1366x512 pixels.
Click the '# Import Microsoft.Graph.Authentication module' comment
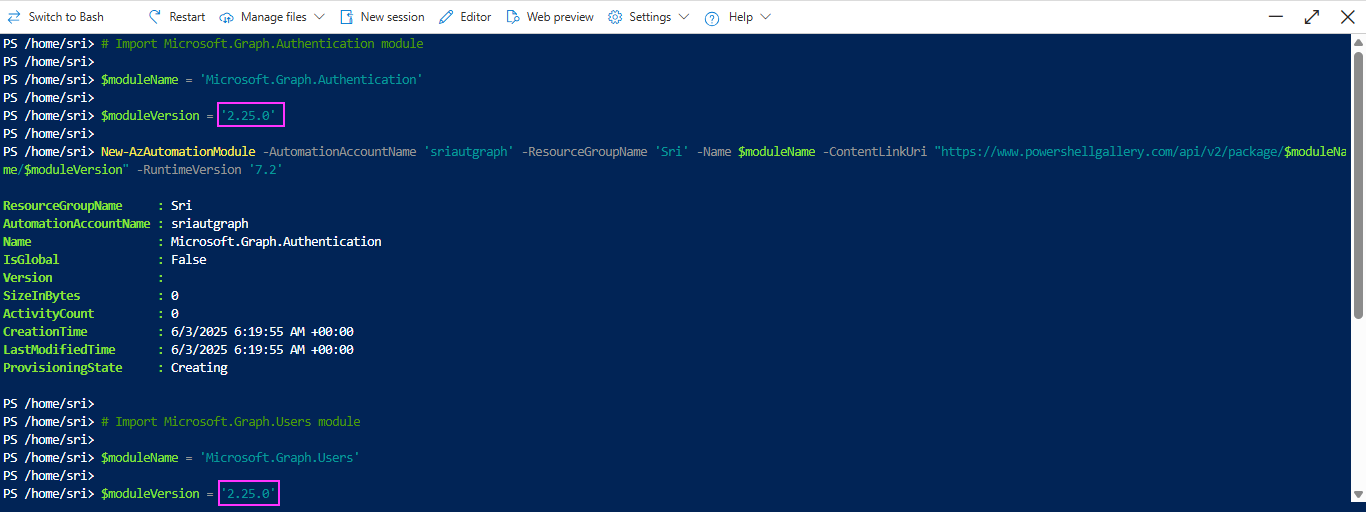tap(262, 44)
